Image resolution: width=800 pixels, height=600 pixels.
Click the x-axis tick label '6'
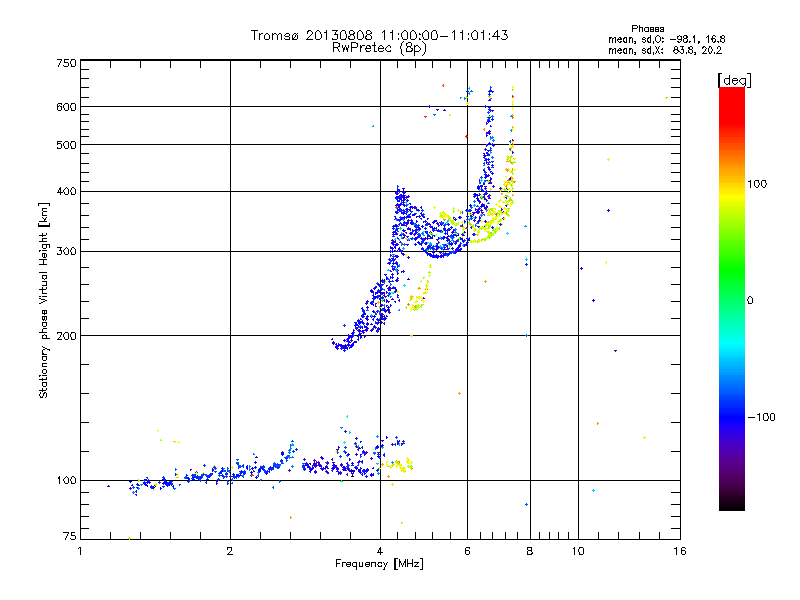467,551
